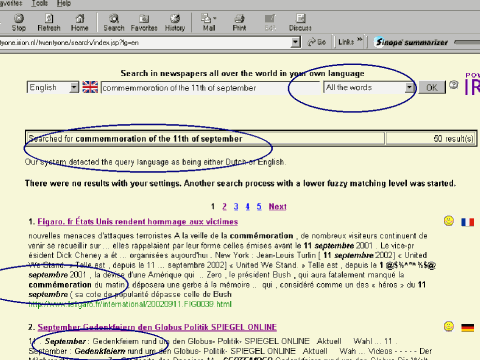Viewport: 480px width, 360px height.
Task: Open Favorites from the toolbar
Action: tap(144, 23)
